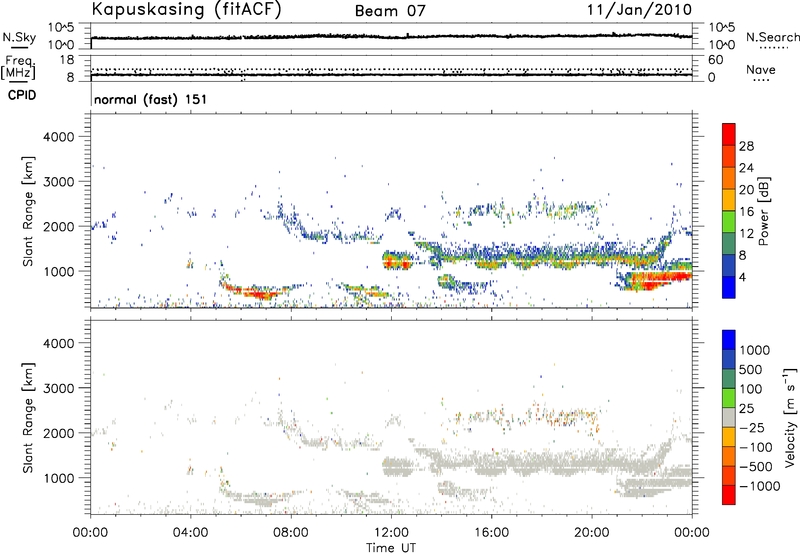Click the -1000 tick on Velocity colorbar

pos(759,486)
